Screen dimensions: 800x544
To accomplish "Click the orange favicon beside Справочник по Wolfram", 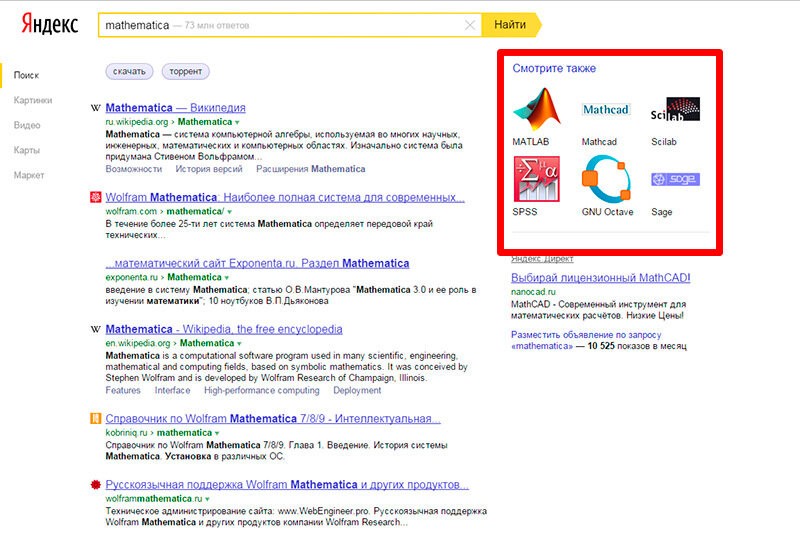I will 95,418.
